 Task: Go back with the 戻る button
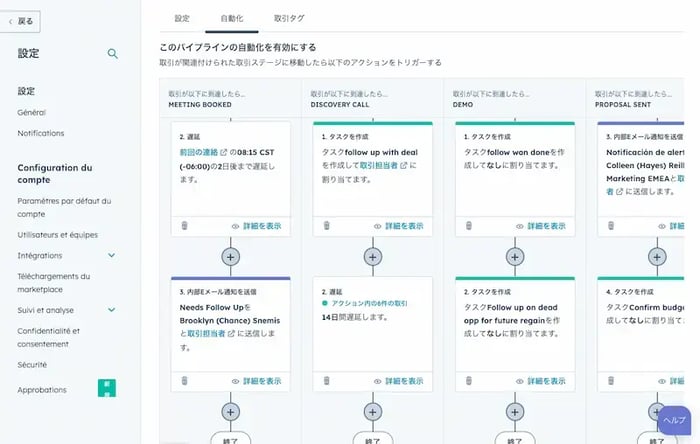pos(21,21)
